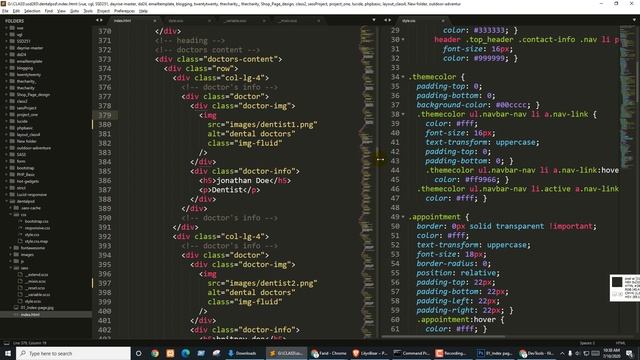
Task: Click line number 379 in gutter
Action: click(x=104, y=115)
